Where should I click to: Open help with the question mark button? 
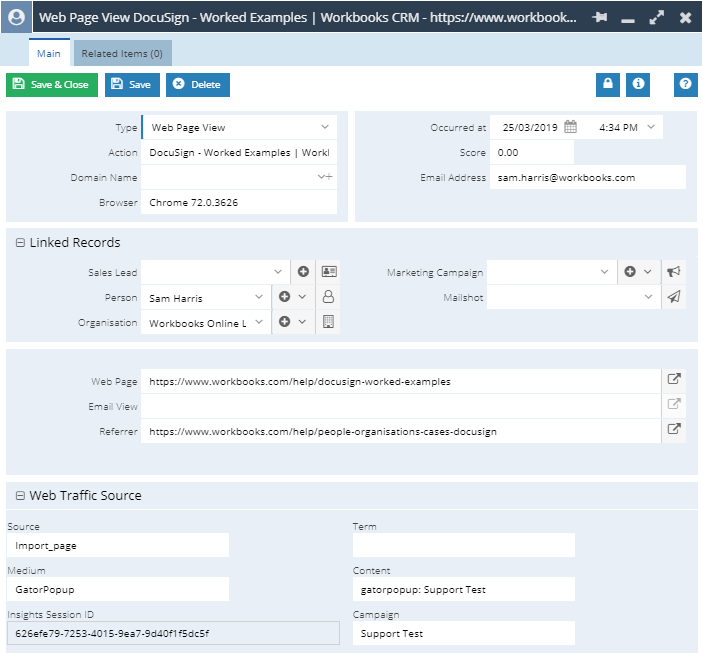click(685, 84)
